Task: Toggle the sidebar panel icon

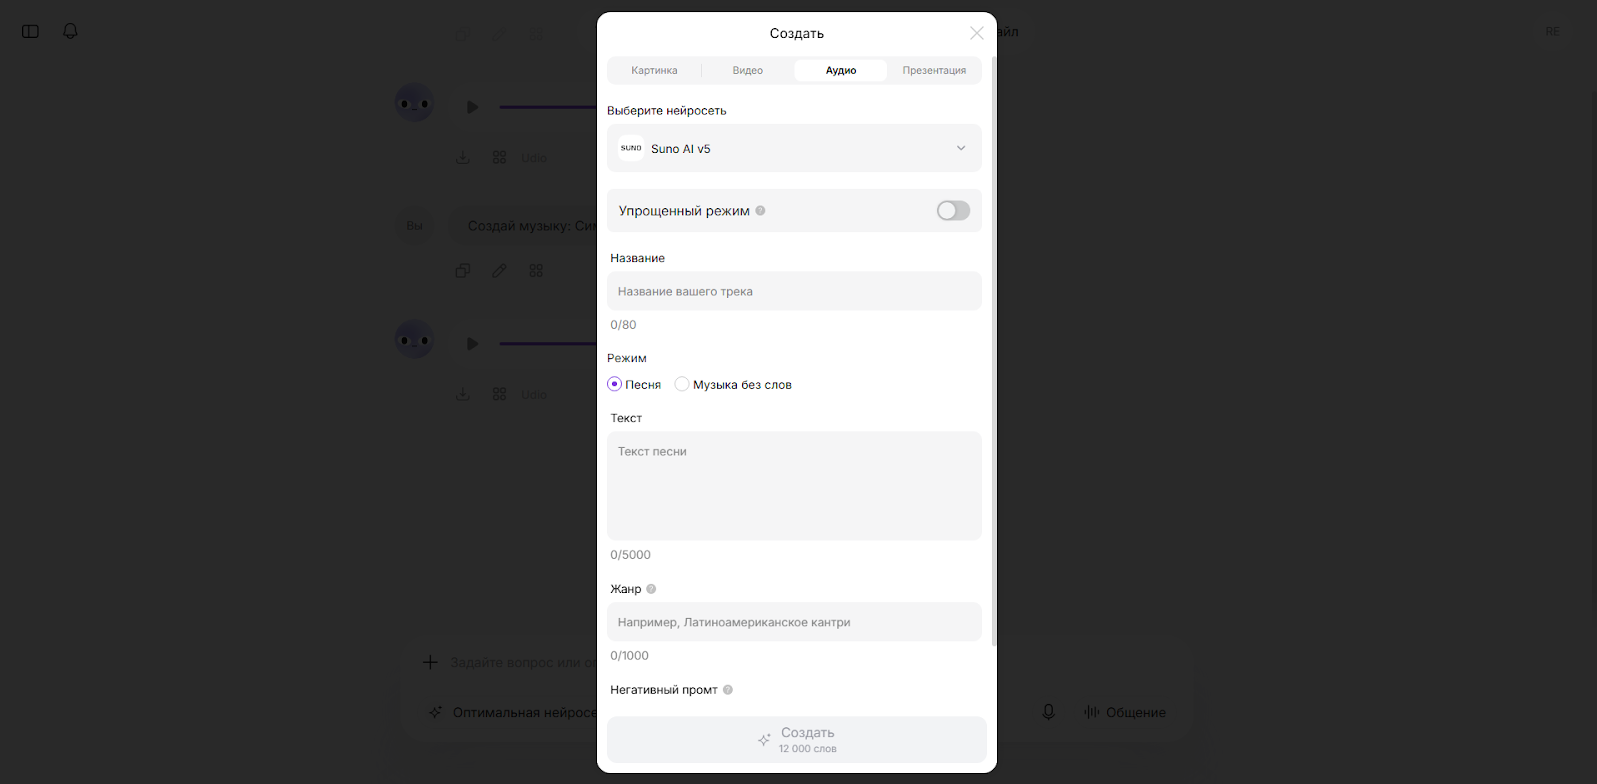Action: 30,31
